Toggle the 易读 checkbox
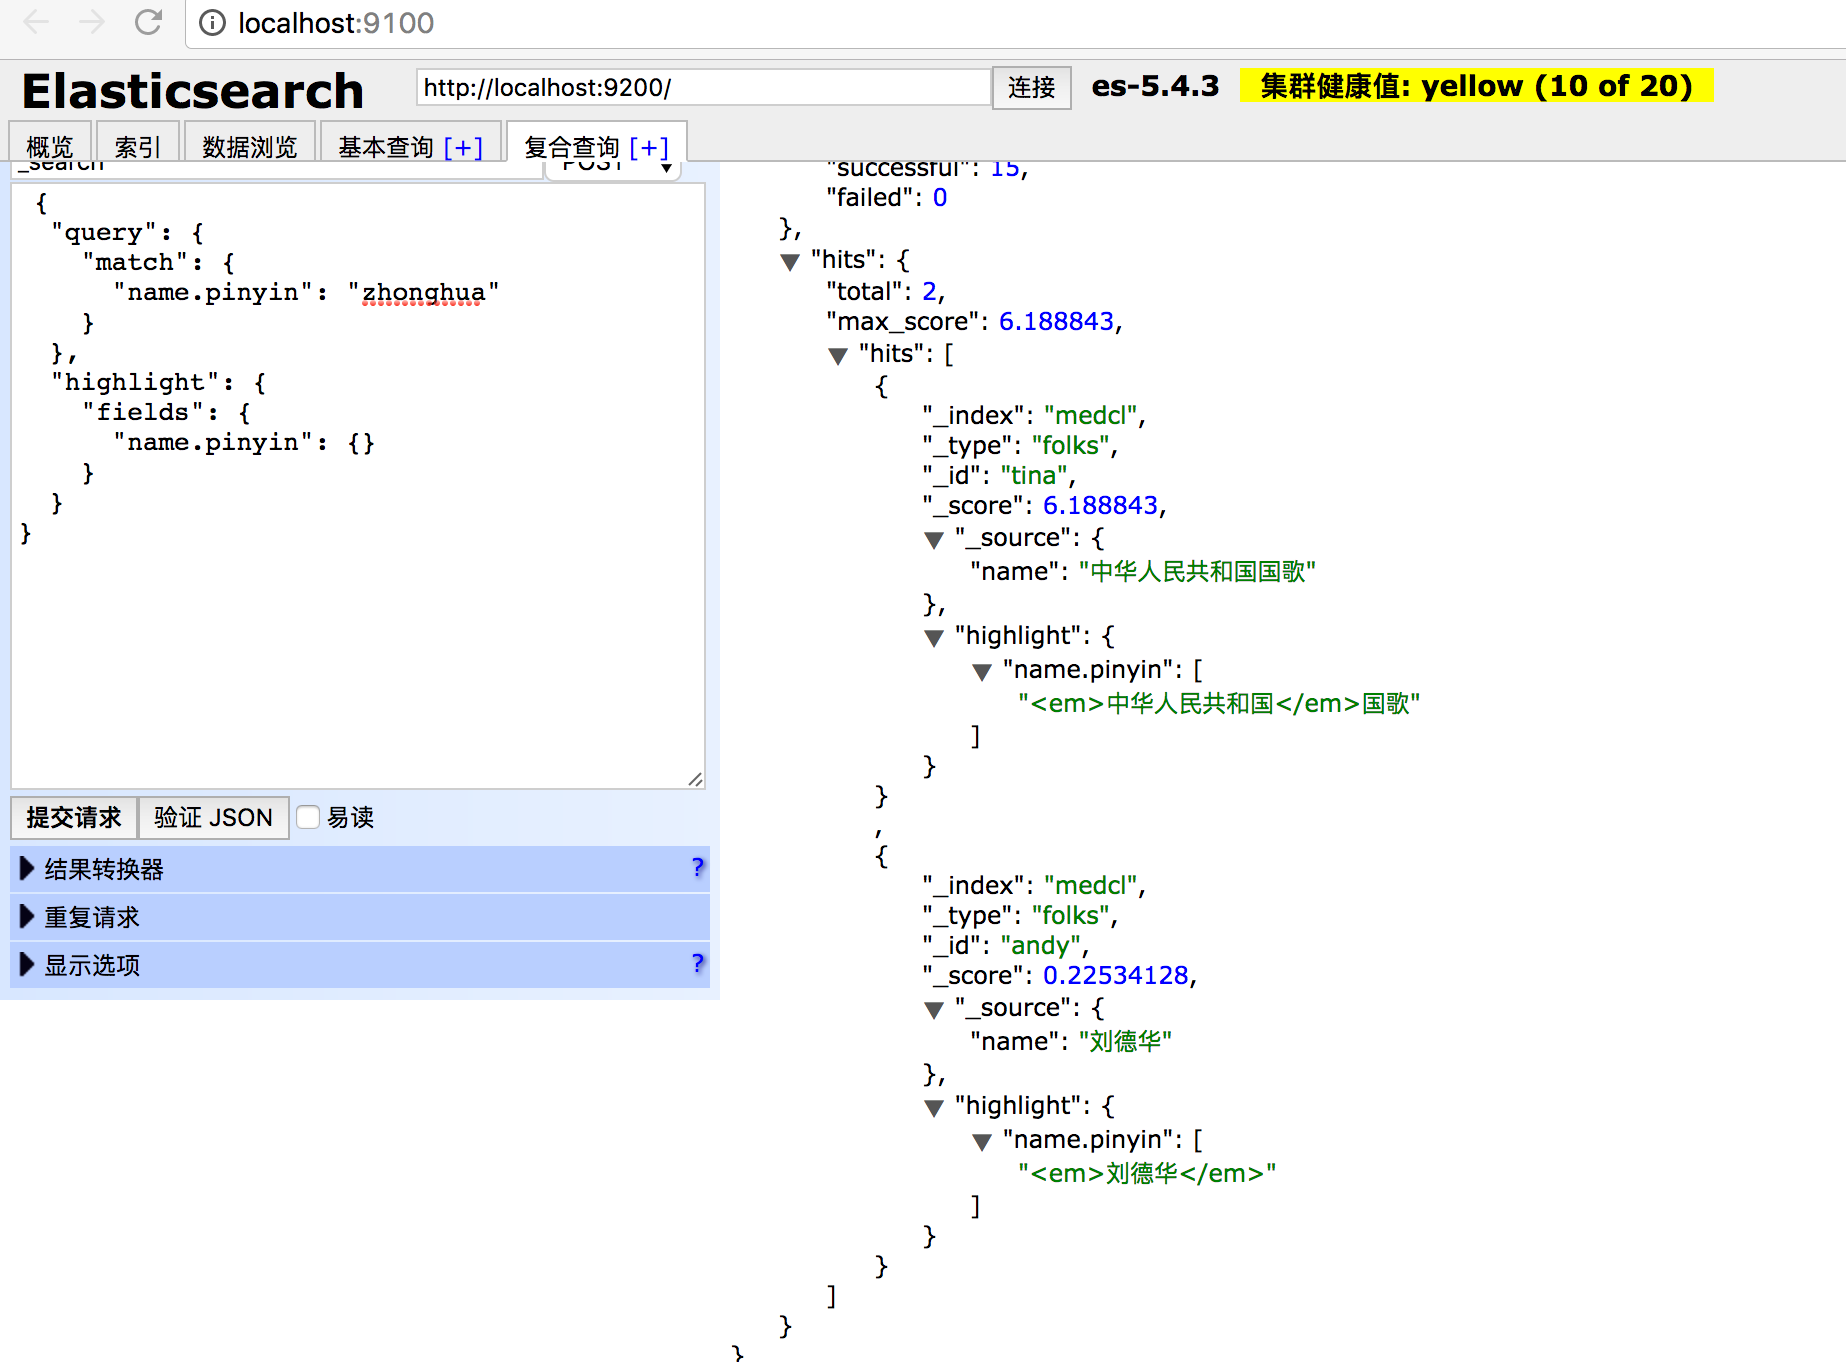Image resolution: width=1846 pixels, height=1362 pixels. [x=308, y=817]
